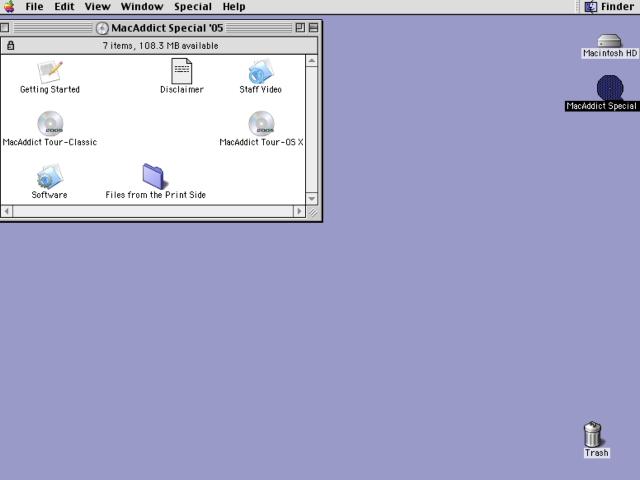
Task: Select the Macintosh HD drive icon
Action: point(609,41)
